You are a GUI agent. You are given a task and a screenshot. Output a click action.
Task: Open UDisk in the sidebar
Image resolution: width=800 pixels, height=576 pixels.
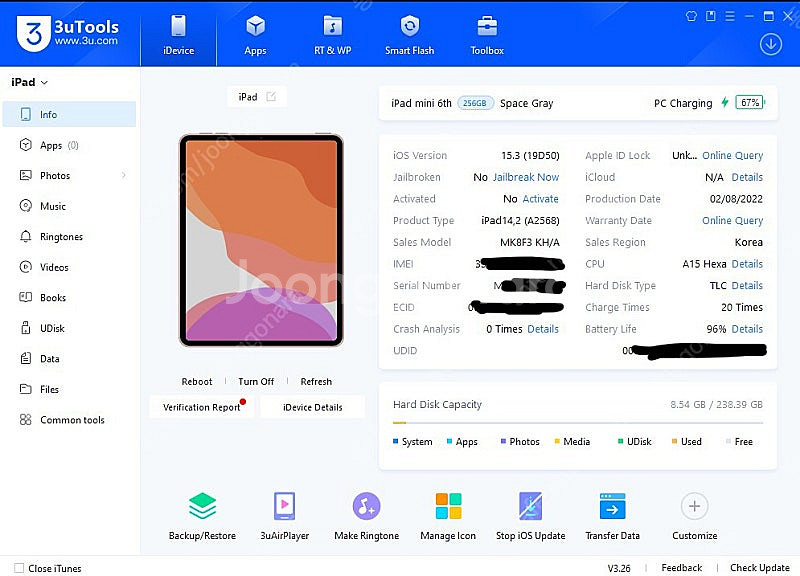[69, 328]
